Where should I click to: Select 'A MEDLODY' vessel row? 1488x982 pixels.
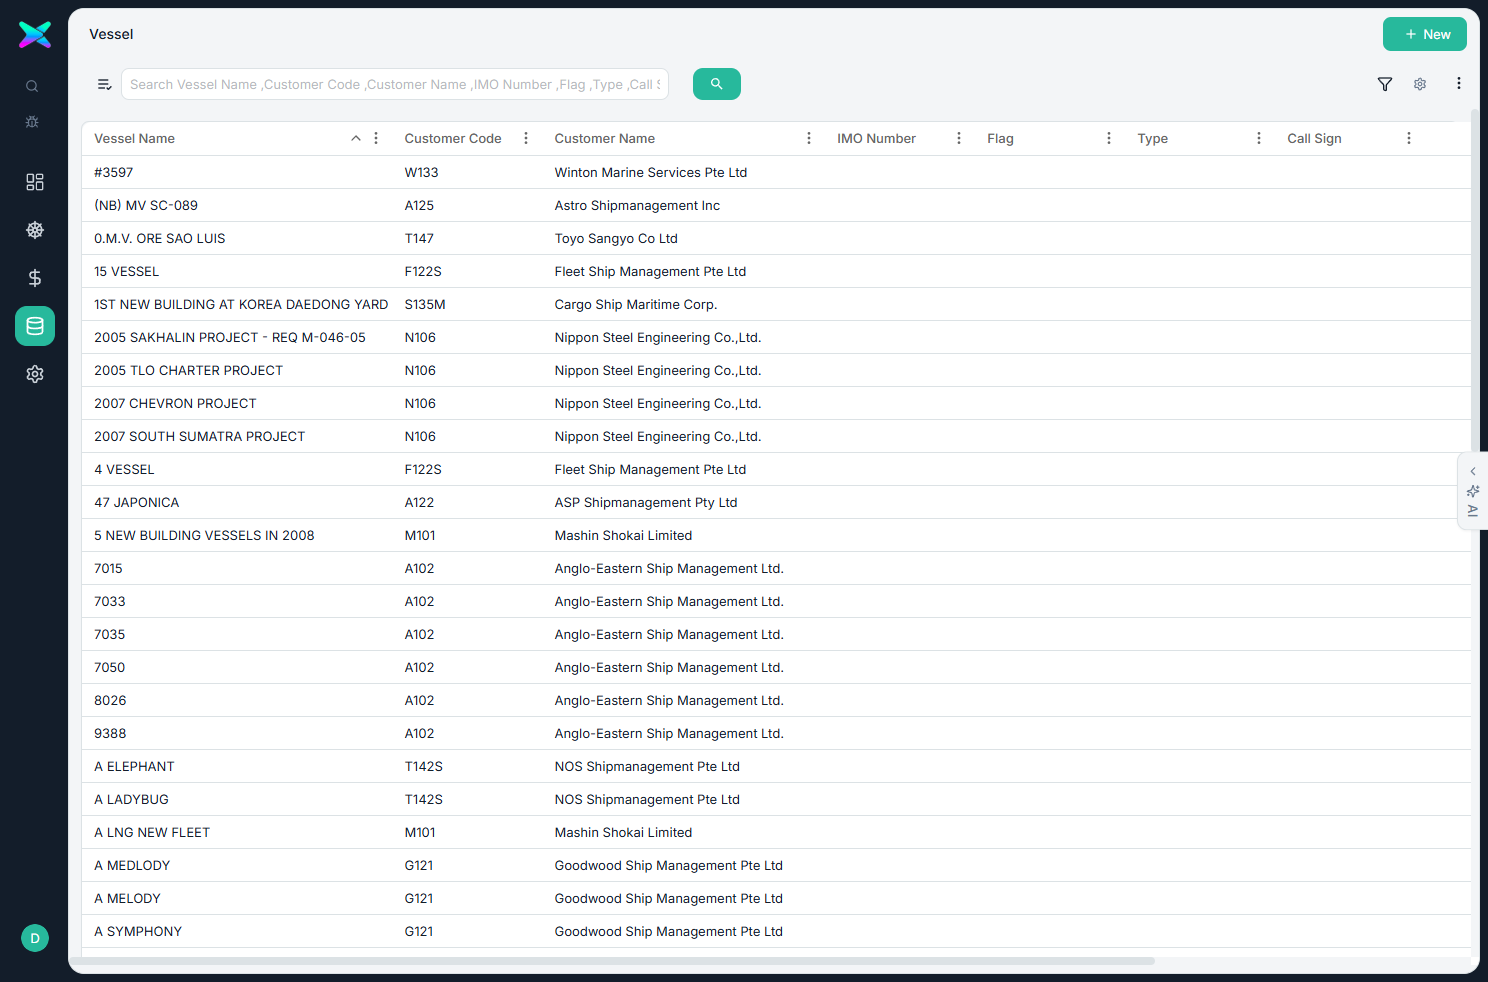pyautogui.click(x=776, y=865)
